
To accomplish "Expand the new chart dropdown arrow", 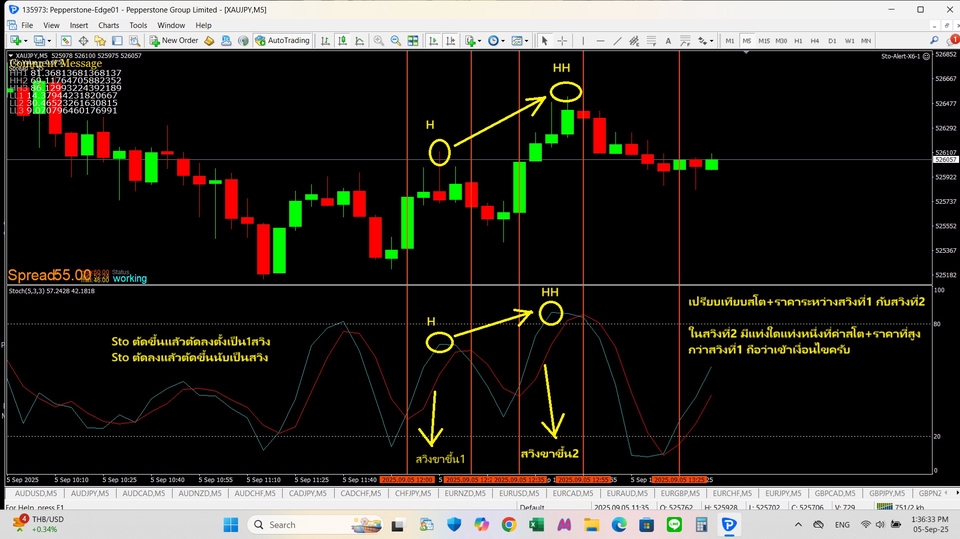I will click(x=26, y=40).
